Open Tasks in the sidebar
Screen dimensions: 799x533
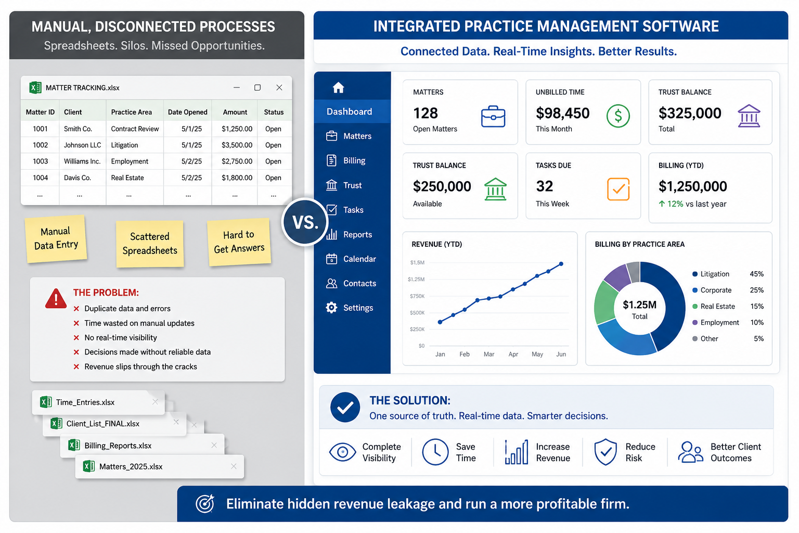click(x=353, y=210)
